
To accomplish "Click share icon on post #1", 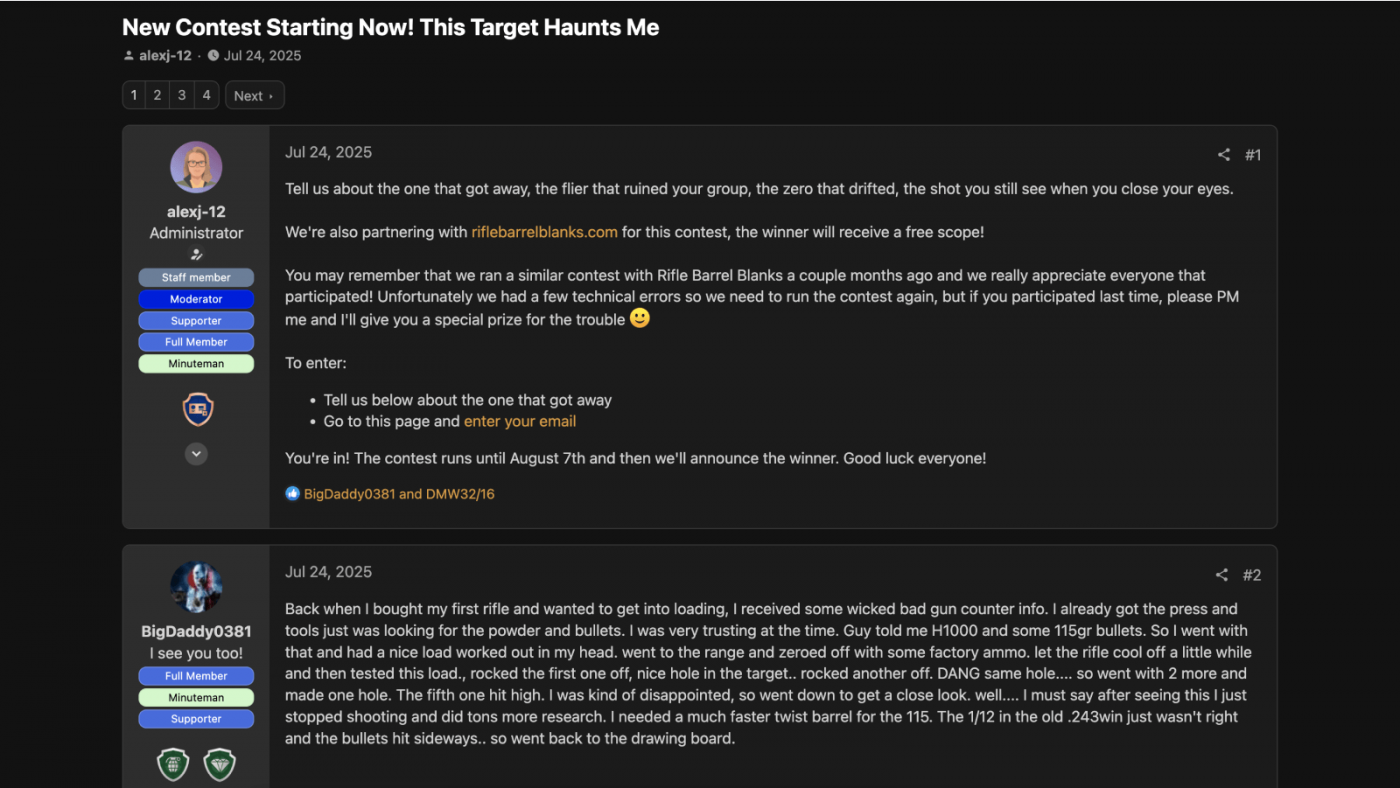I will [1223, 155].
